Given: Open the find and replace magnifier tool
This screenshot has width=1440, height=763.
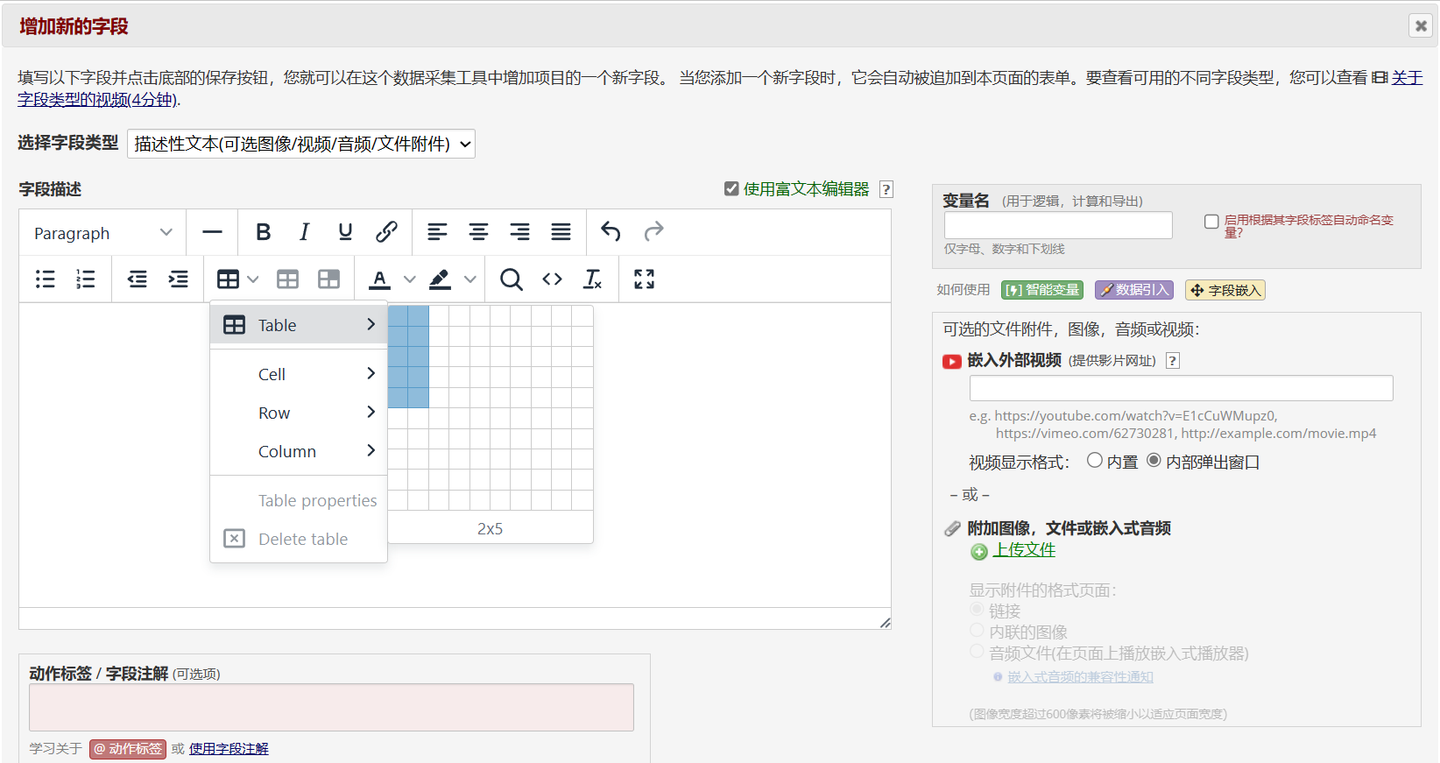Looking at the screenshot, I should point(511,280).
